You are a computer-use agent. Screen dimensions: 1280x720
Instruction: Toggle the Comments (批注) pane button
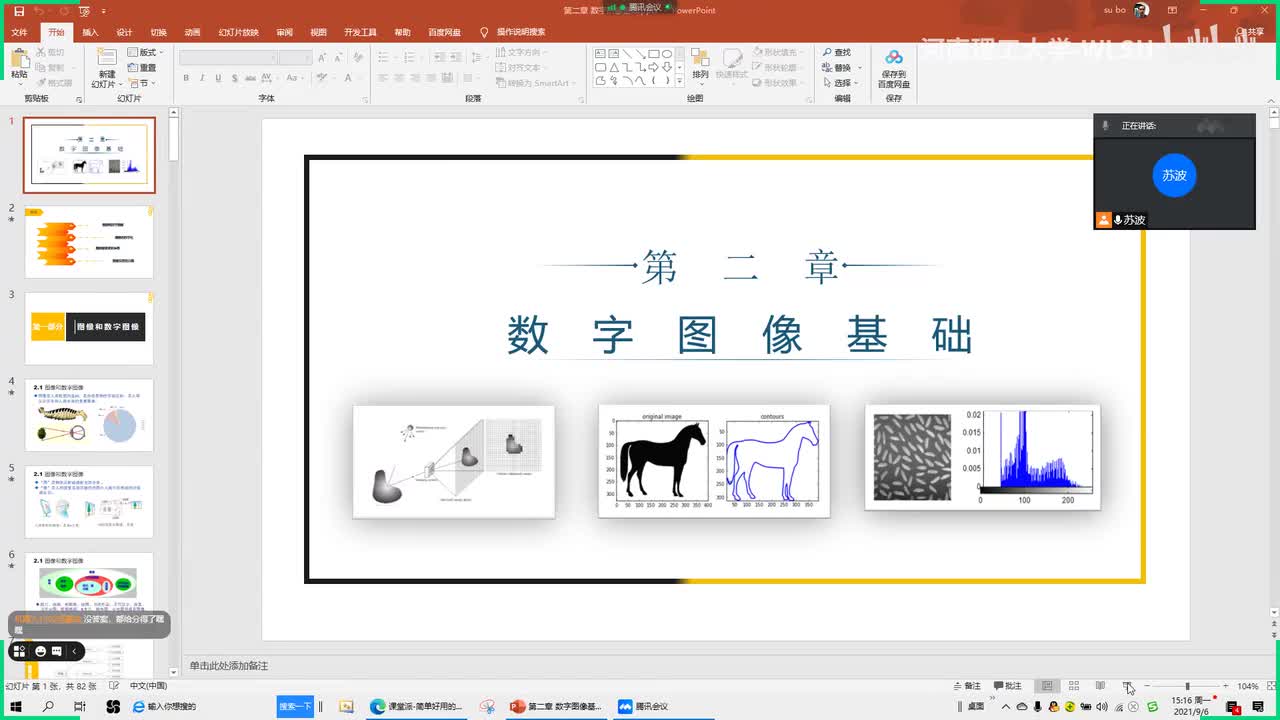(x=1008, y=686)
